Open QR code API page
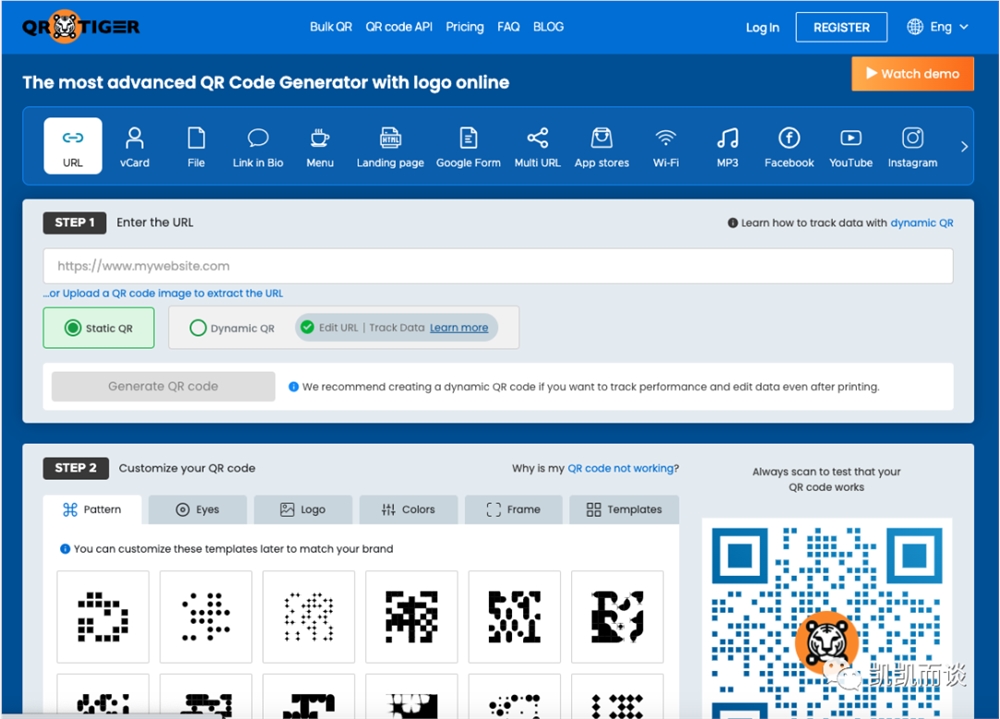This screenshot has height=719, width=1000. pyautogui.click(x=399, y=27)
